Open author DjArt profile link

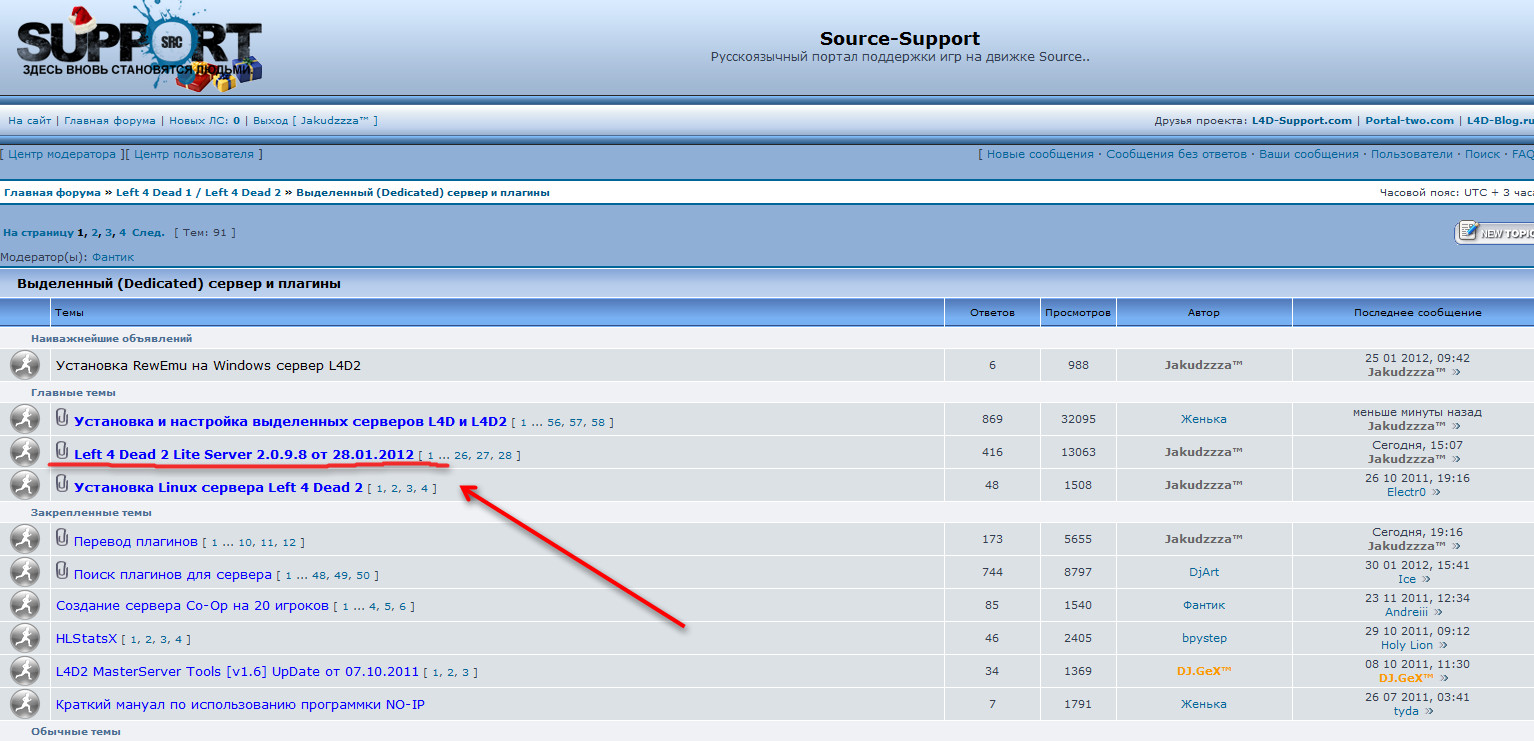click(x=1204, y=572)
